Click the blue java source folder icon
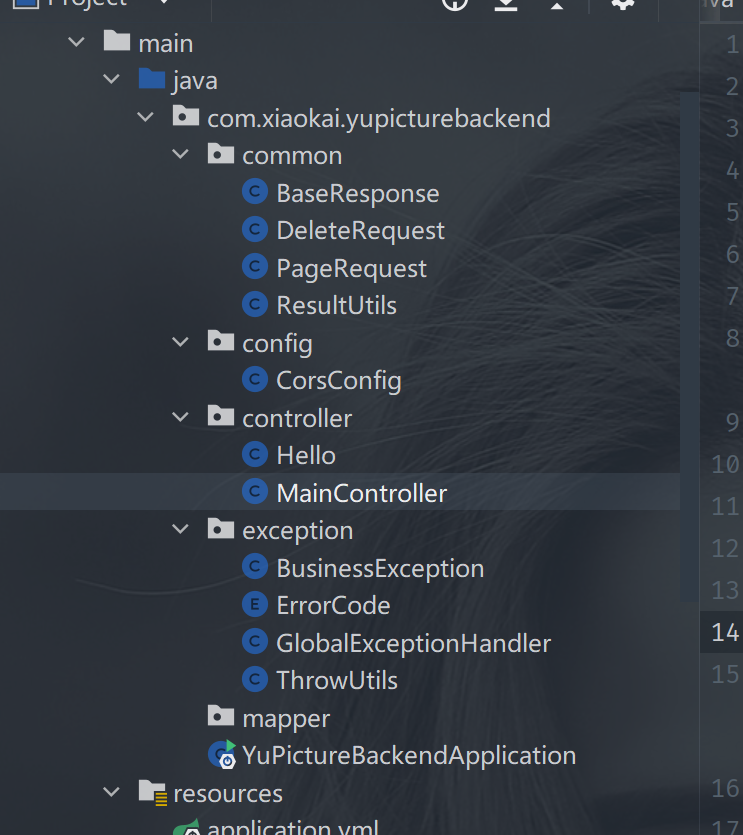The image size is (743, 835). pyautogui.click(x=151, y=80)
